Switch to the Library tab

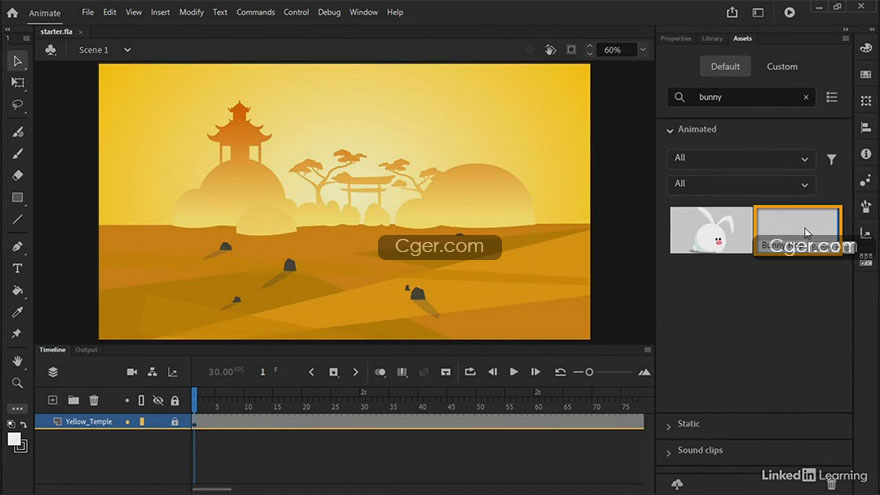point(712,38)
